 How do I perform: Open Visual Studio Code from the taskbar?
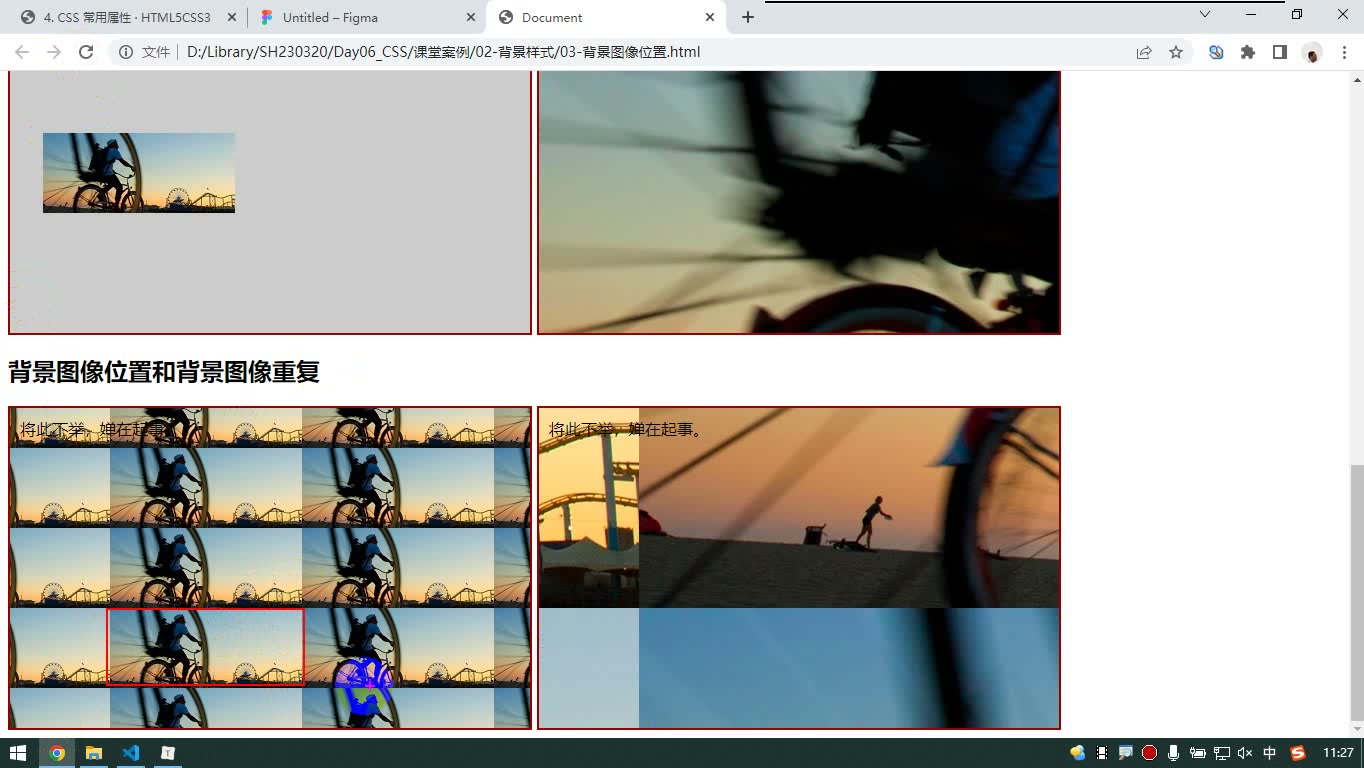131,753
